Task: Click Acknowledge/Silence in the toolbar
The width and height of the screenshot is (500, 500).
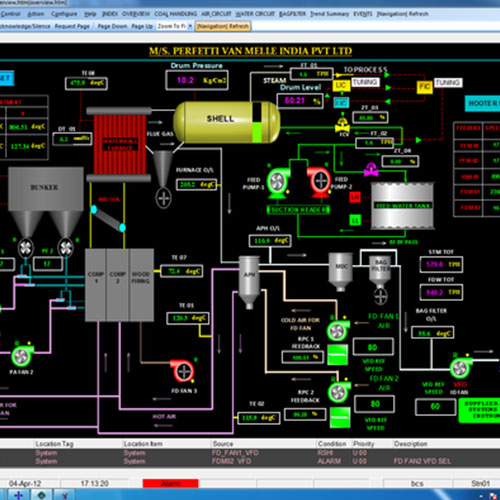Action: pos(25,26)
